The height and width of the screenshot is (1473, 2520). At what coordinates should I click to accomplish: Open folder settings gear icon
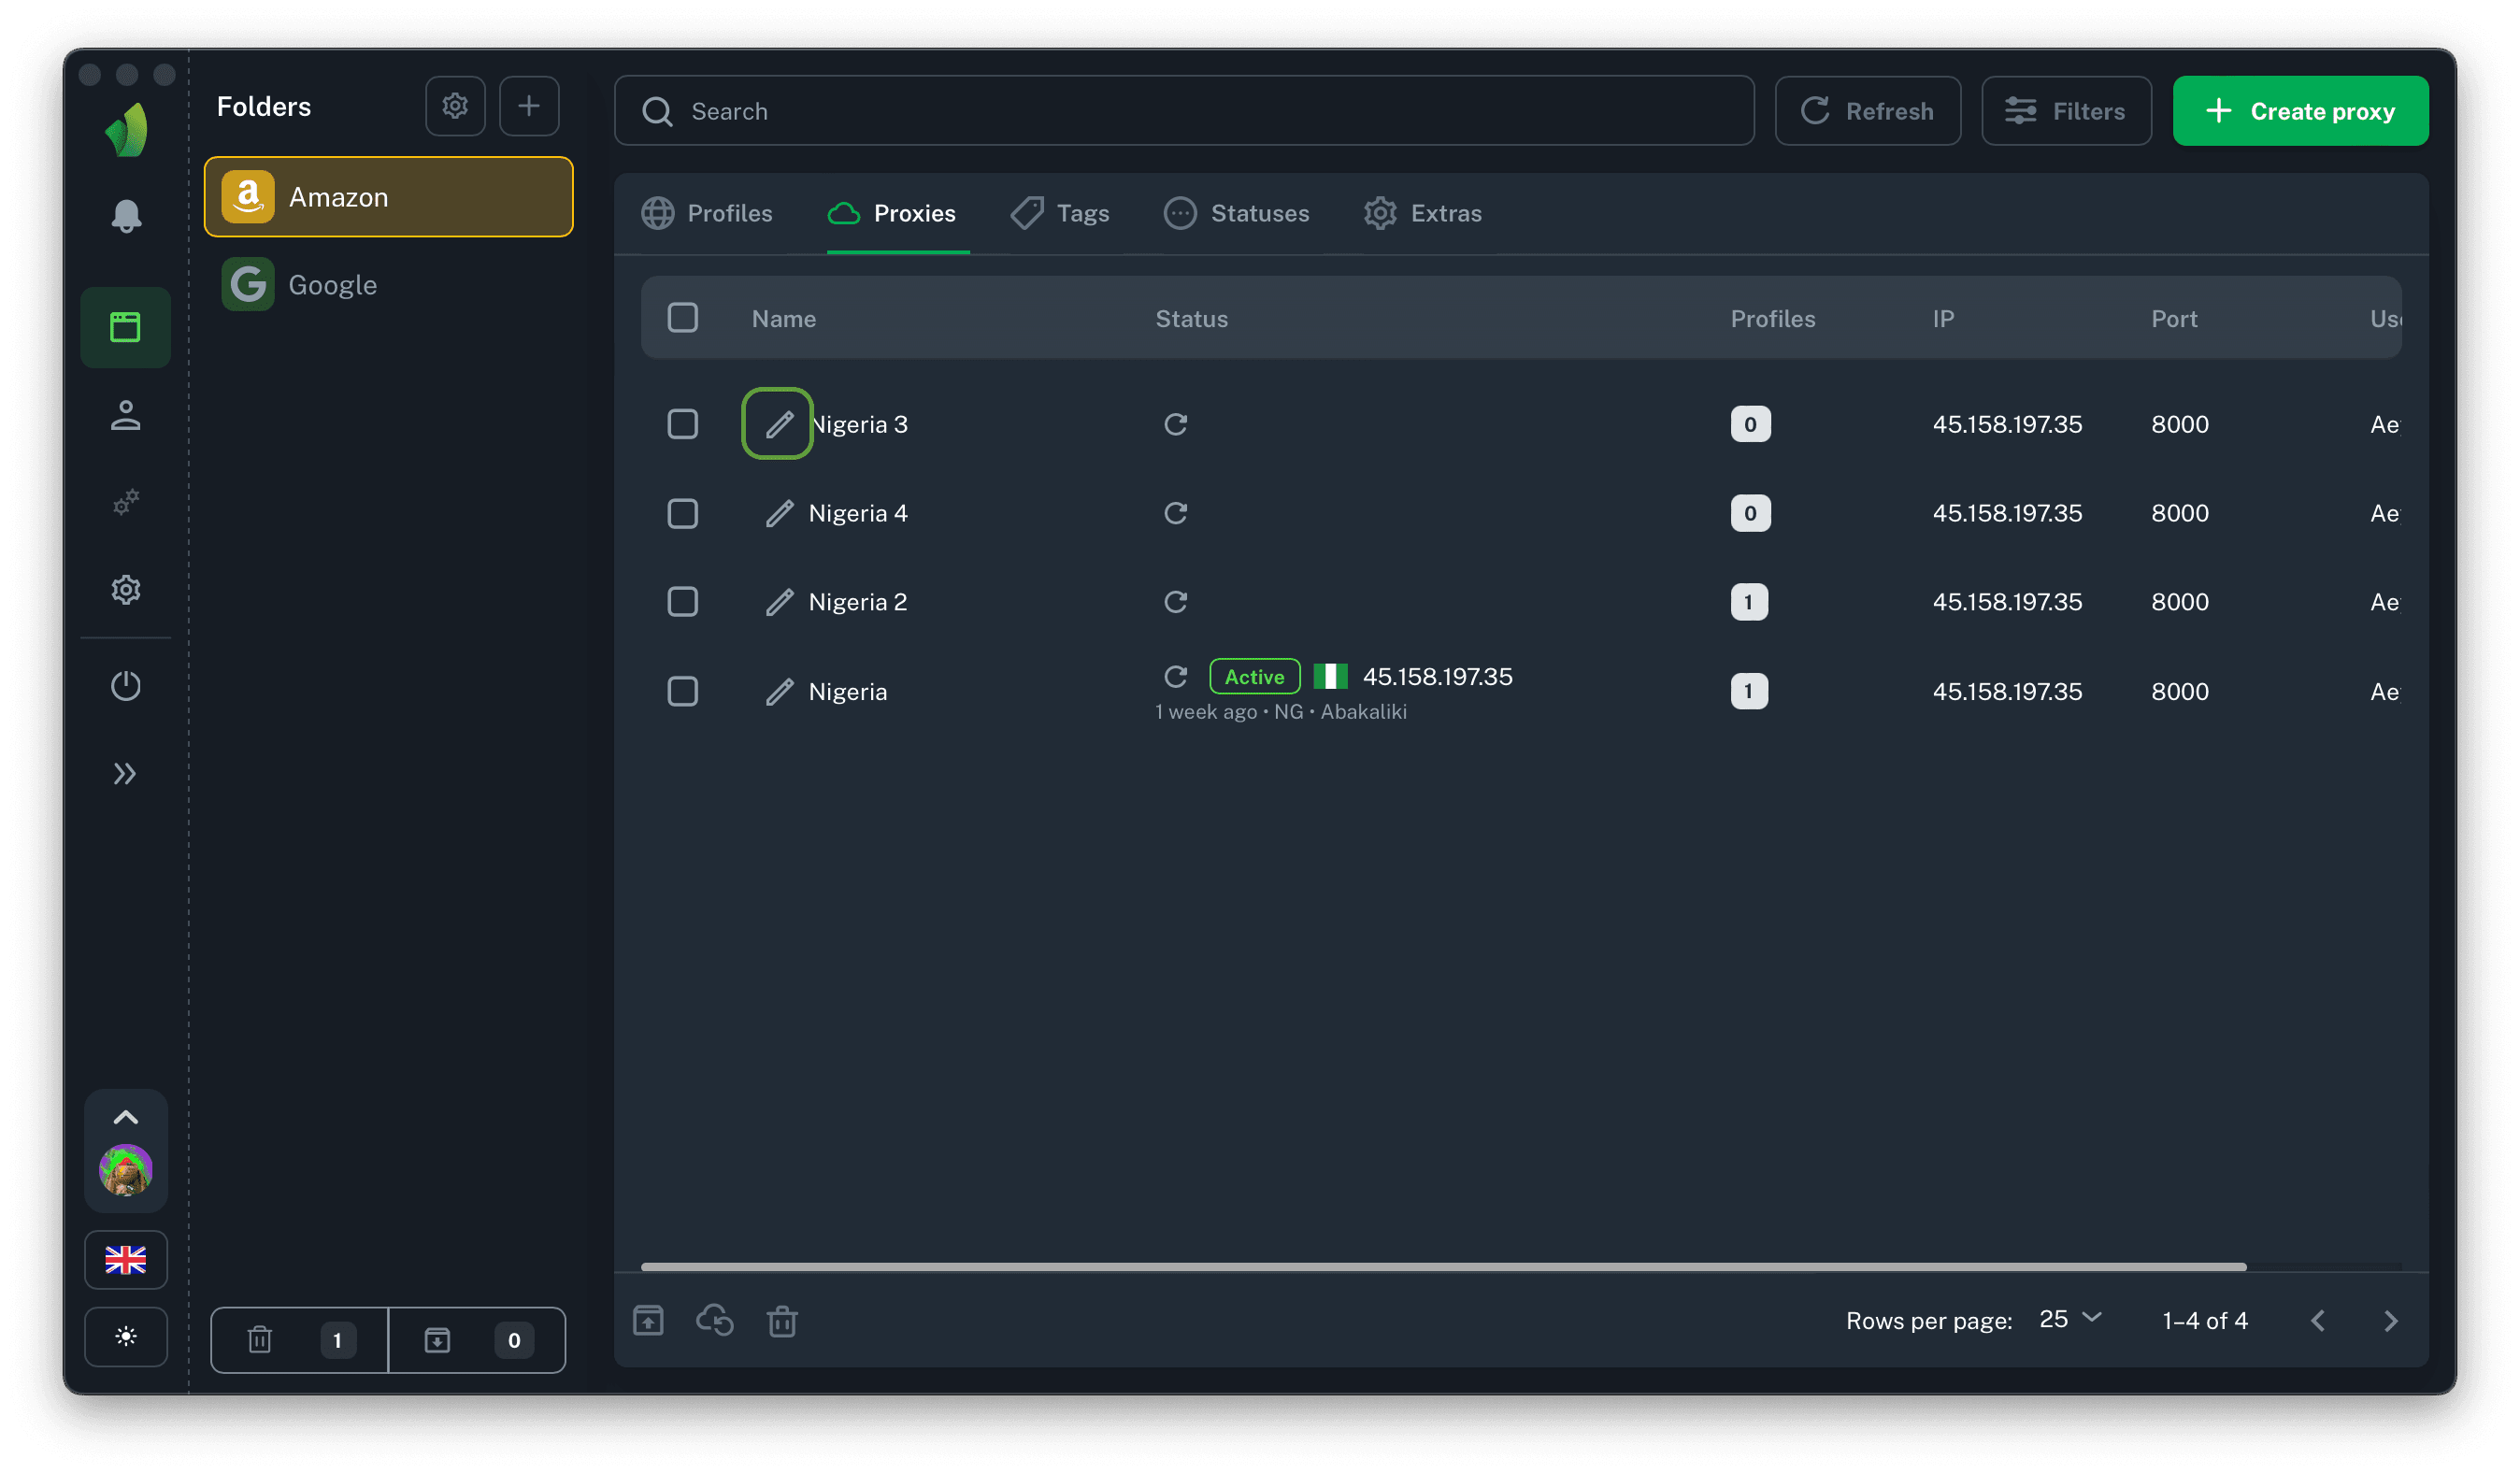coord(455,106)
